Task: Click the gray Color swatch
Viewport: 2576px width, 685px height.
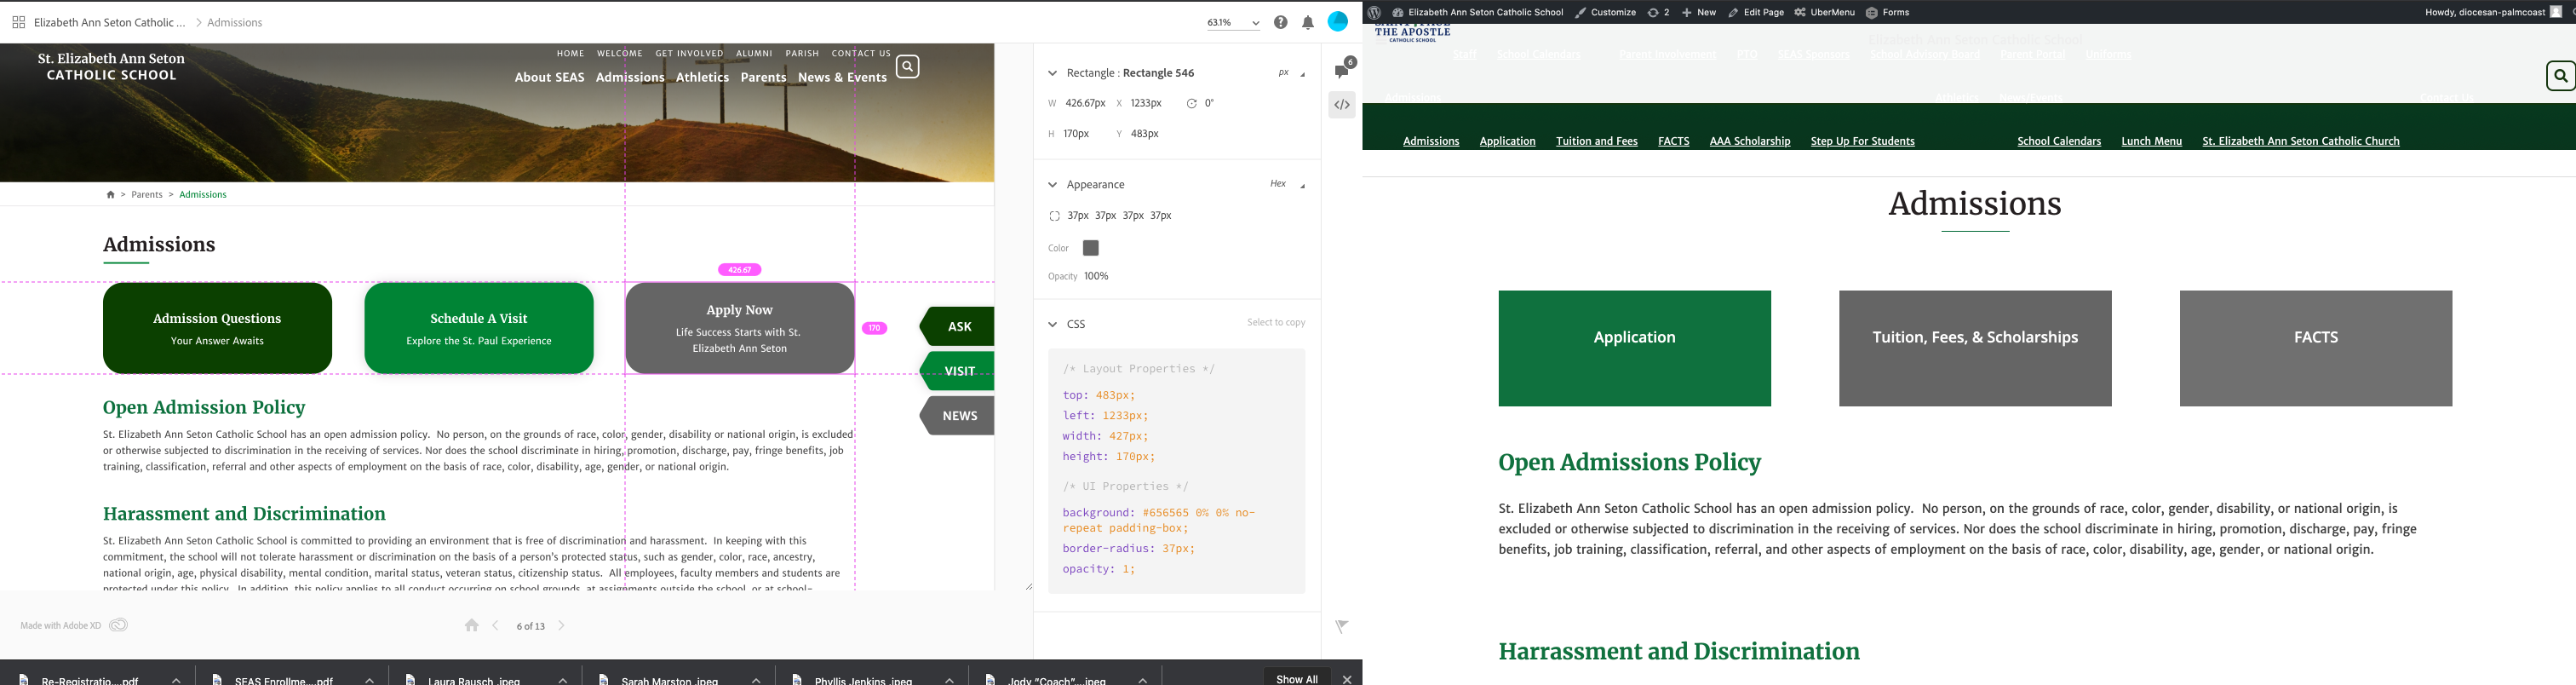Action: (1091, 248)
